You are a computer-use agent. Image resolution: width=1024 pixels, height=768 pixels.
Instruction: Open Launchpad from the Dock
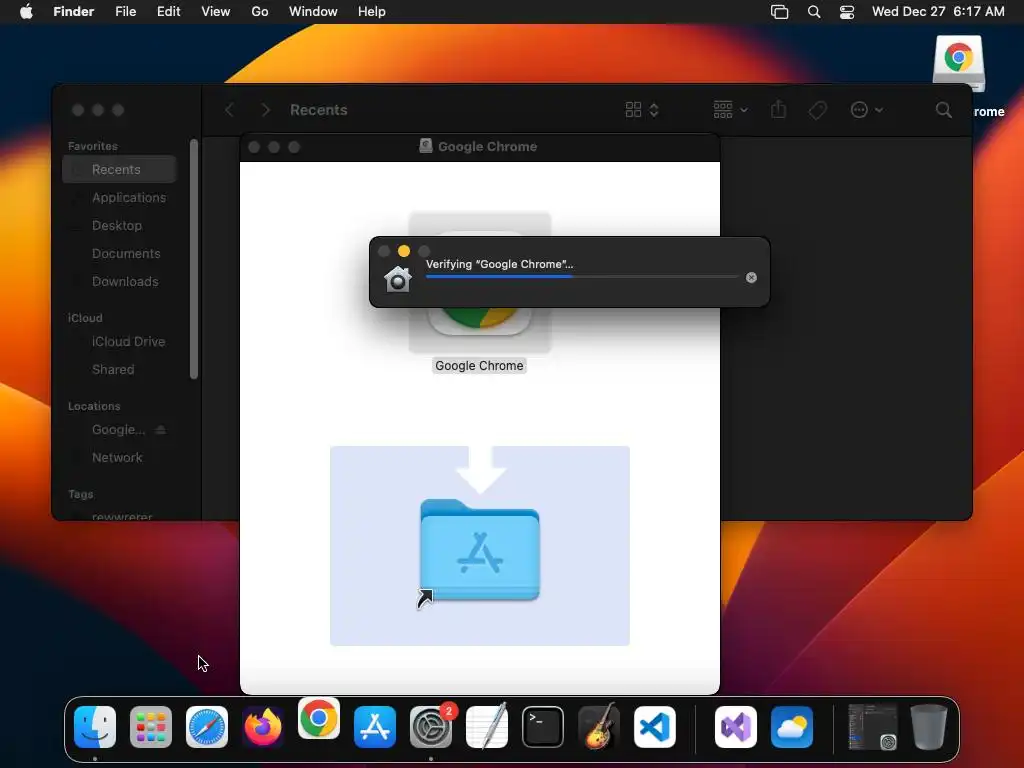pyautogui.click(x=151, y=727)
